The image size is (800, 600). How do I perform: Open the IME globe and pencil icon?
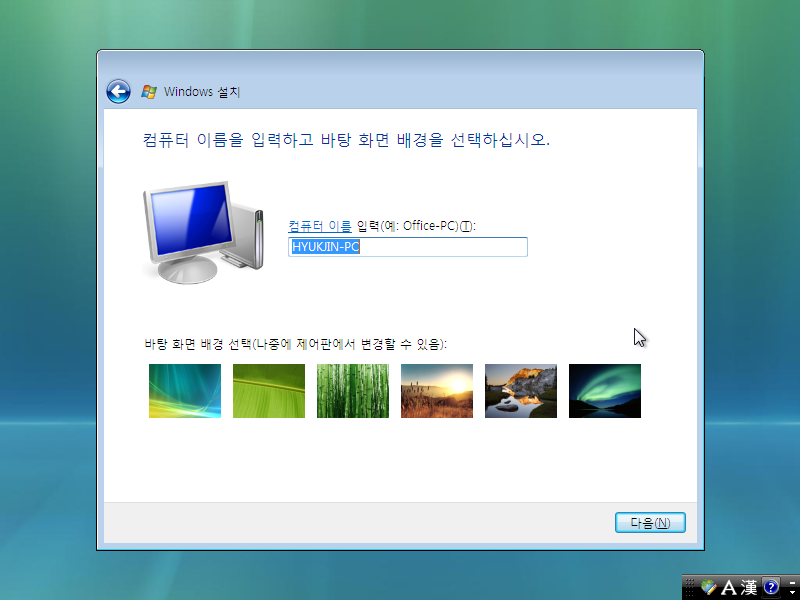click(x=709, y=587)
